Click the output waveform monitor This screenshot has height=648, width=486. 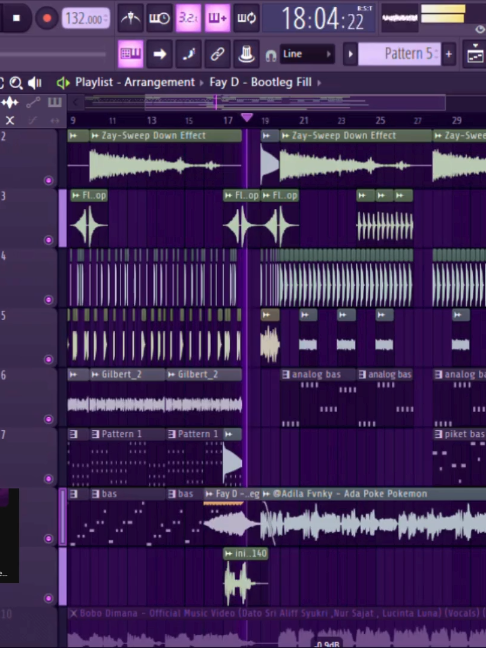[399, 18]
